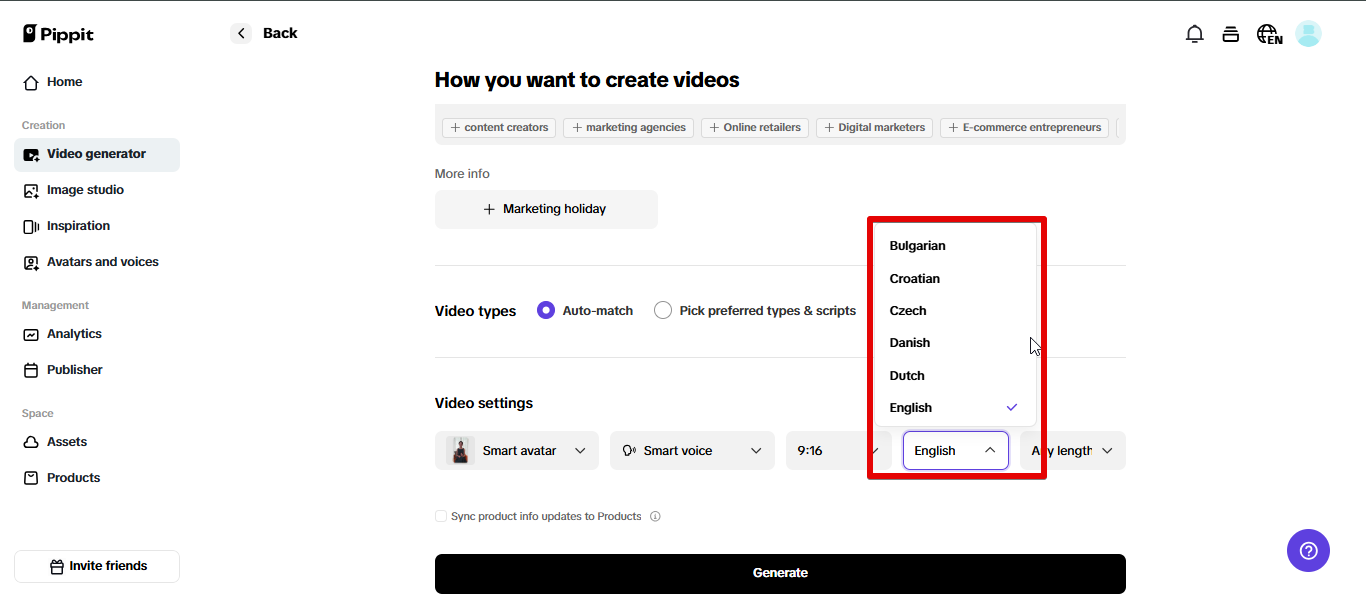The width and height of the screenshot is (1366, 603).
Task: Open the notification bell
Action: tap(1194, 33)
